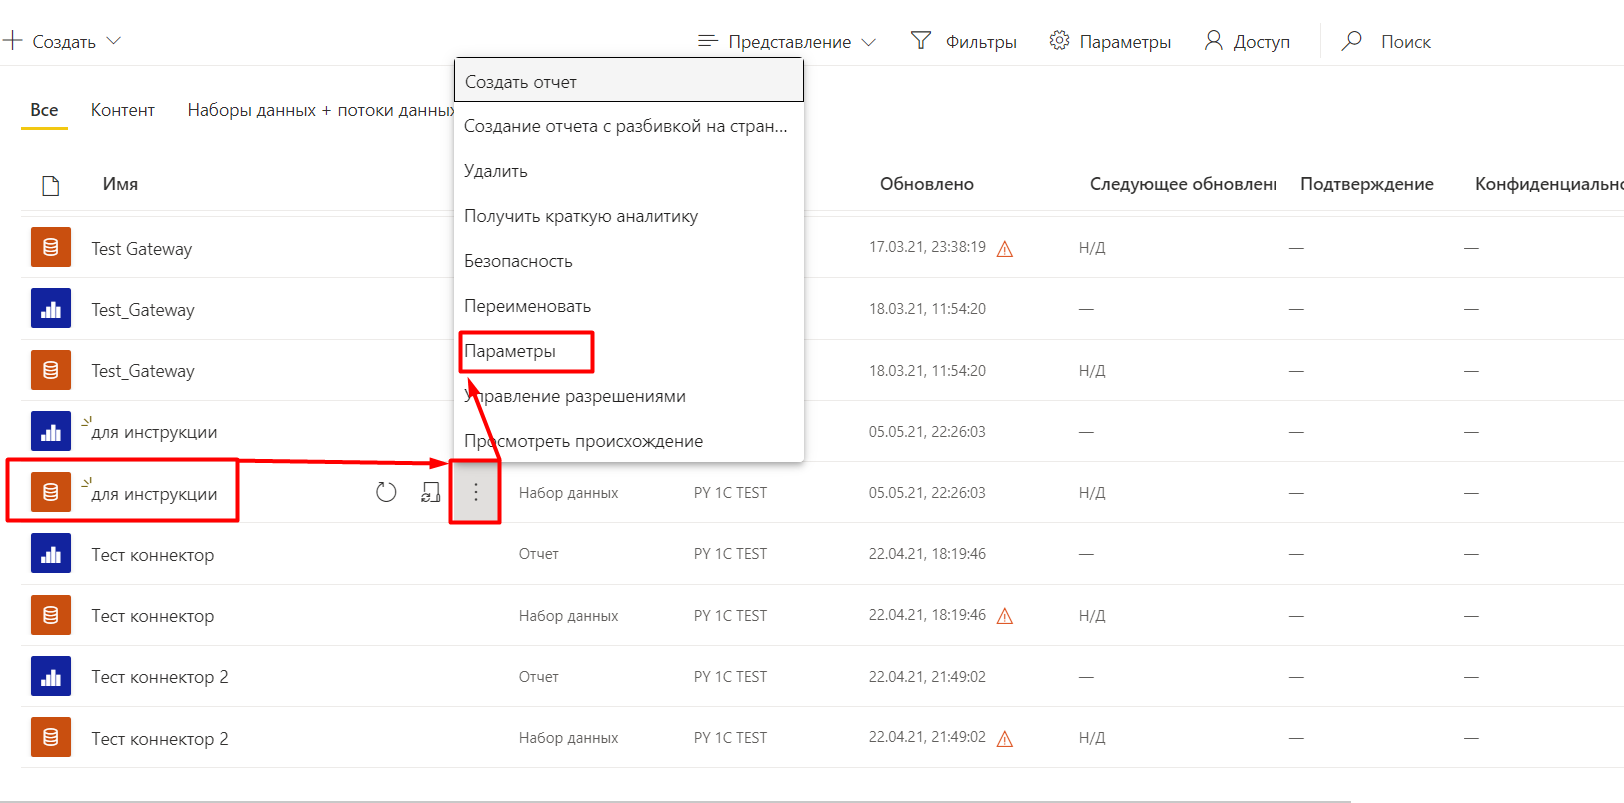The image size is (1624, 803).
Task: Choose Удалить from the context menu
Action: [x=496, y=171]
